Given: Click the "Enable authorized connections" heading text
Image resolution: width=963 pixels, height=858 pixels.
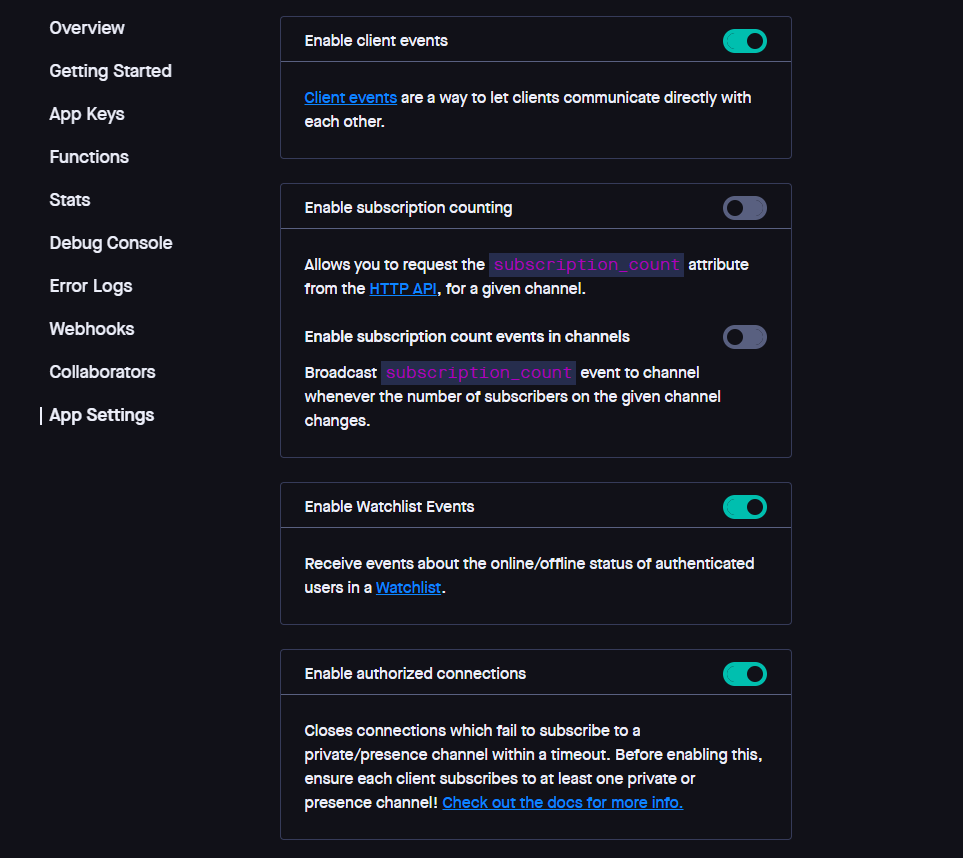Looking at the screenshot, I should click(415, 674).
